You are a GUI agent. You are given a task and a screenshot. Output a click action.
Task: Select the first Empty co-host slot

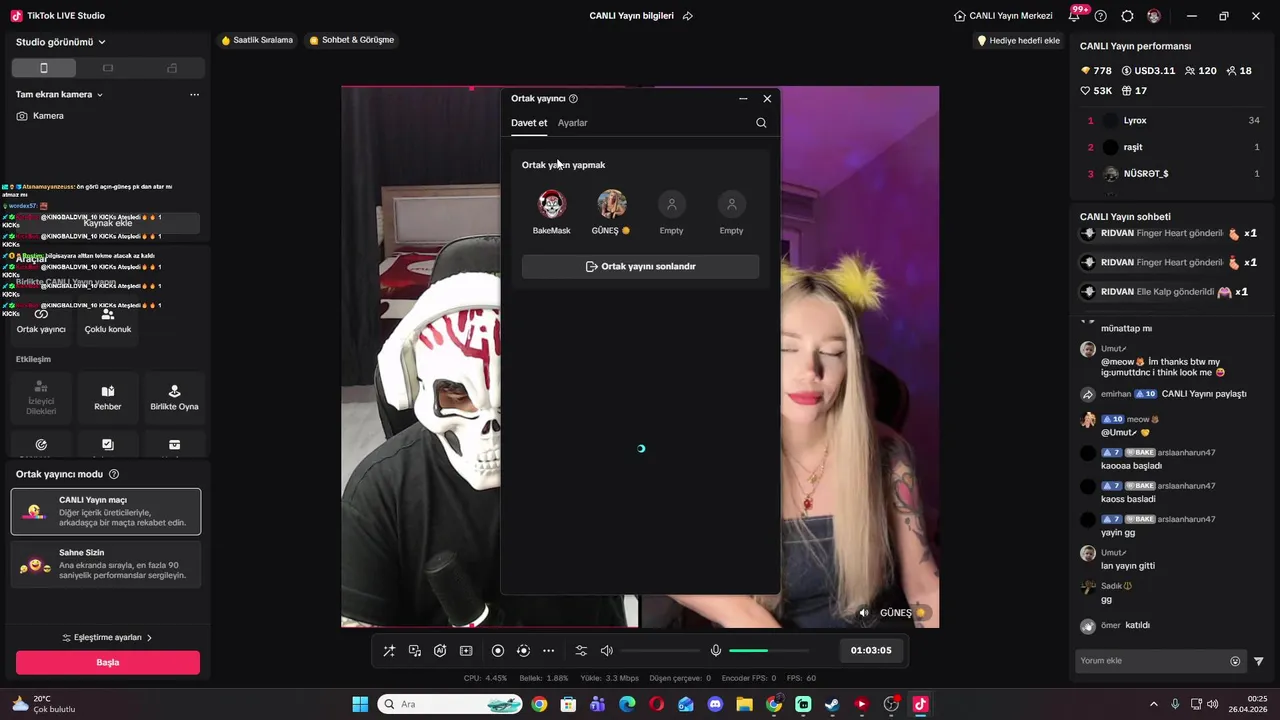[x=672, y=204]
